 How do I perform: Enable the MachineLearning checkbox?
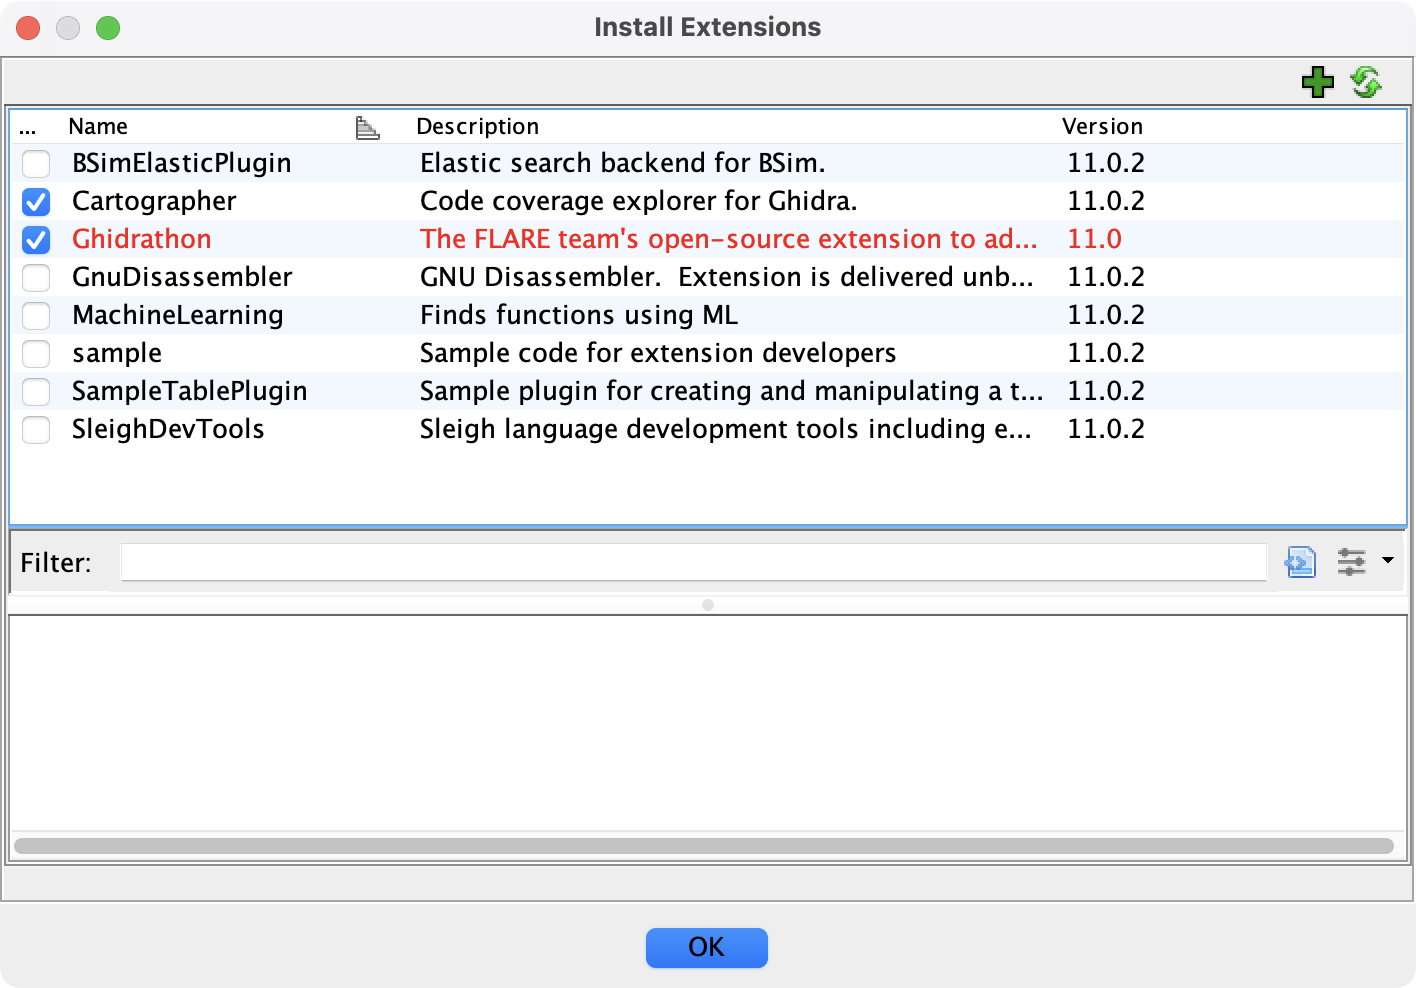(x=36, y=316)
